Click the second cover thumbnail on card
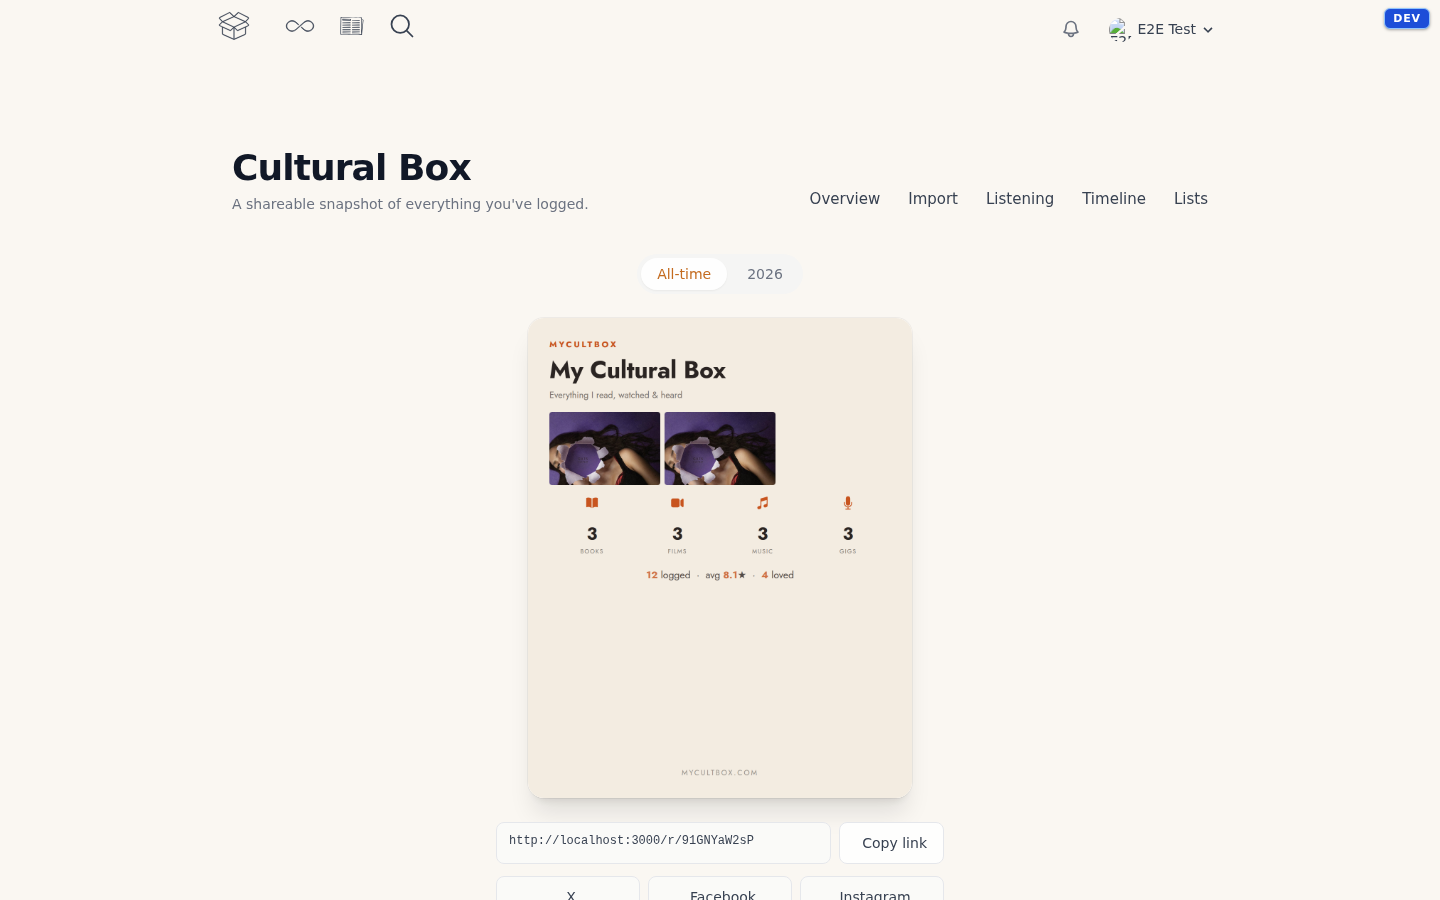The image size is (1440, 900). pyautogui.click(x=720, y=448)
